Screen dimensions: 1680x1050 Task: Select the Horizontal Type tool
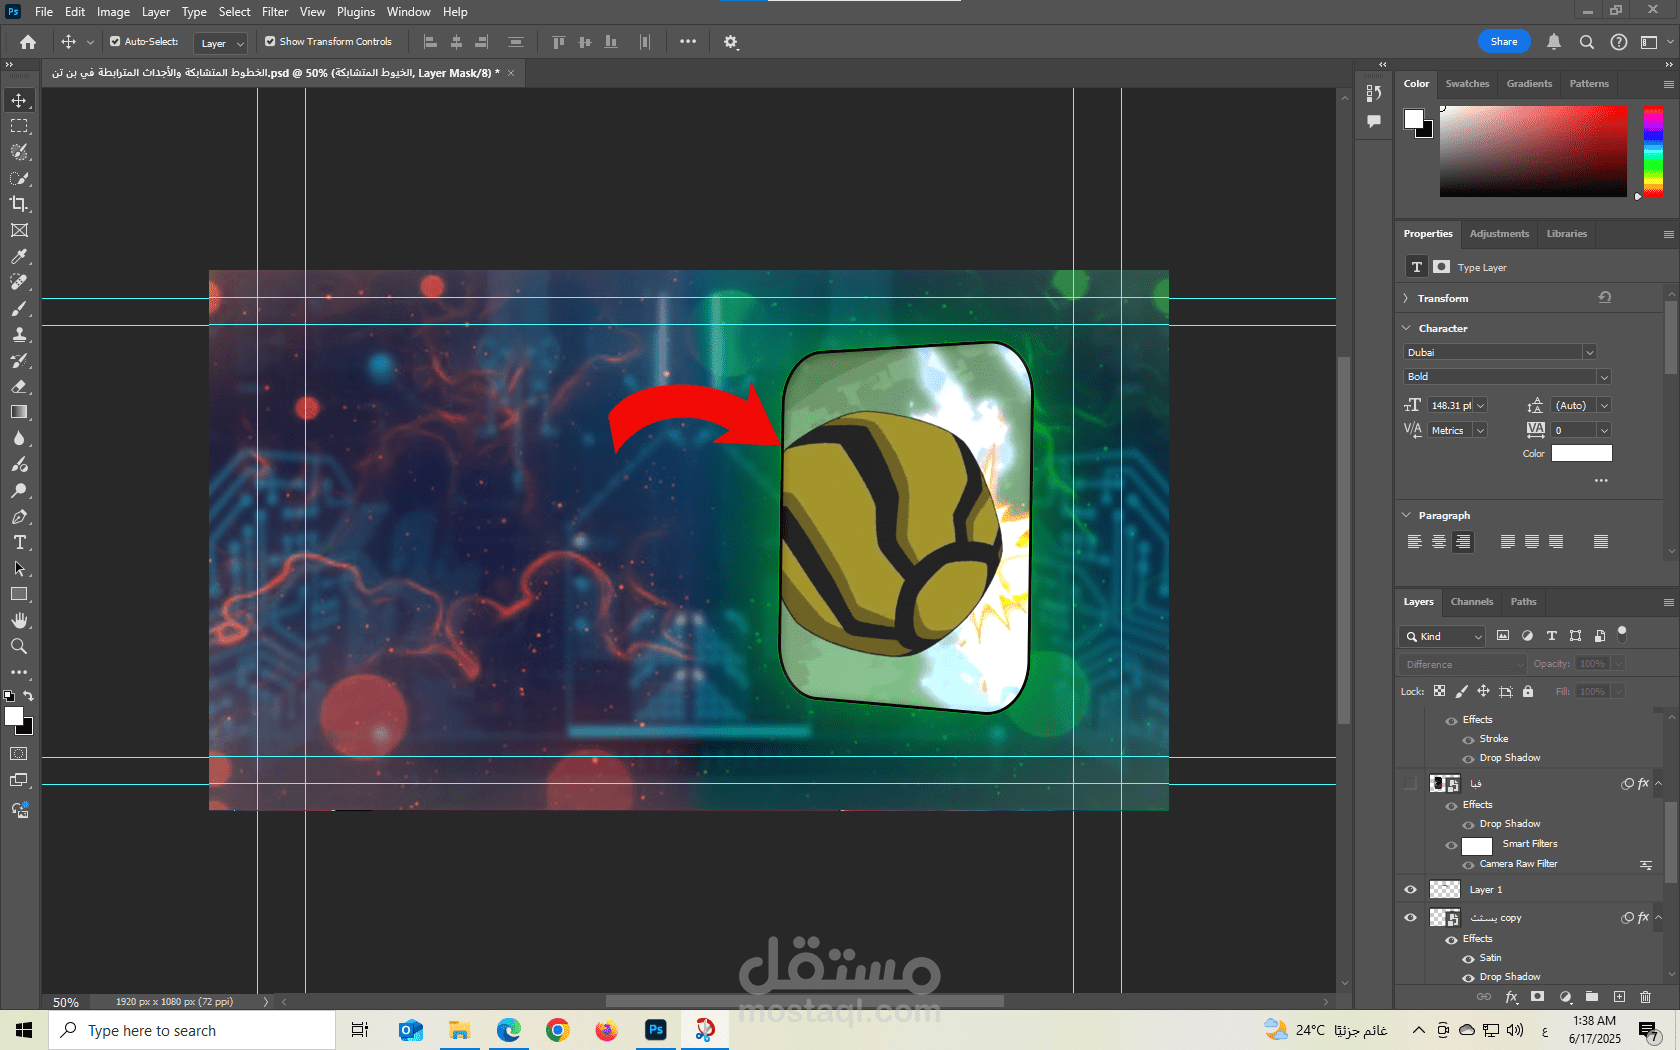[19, 542]
